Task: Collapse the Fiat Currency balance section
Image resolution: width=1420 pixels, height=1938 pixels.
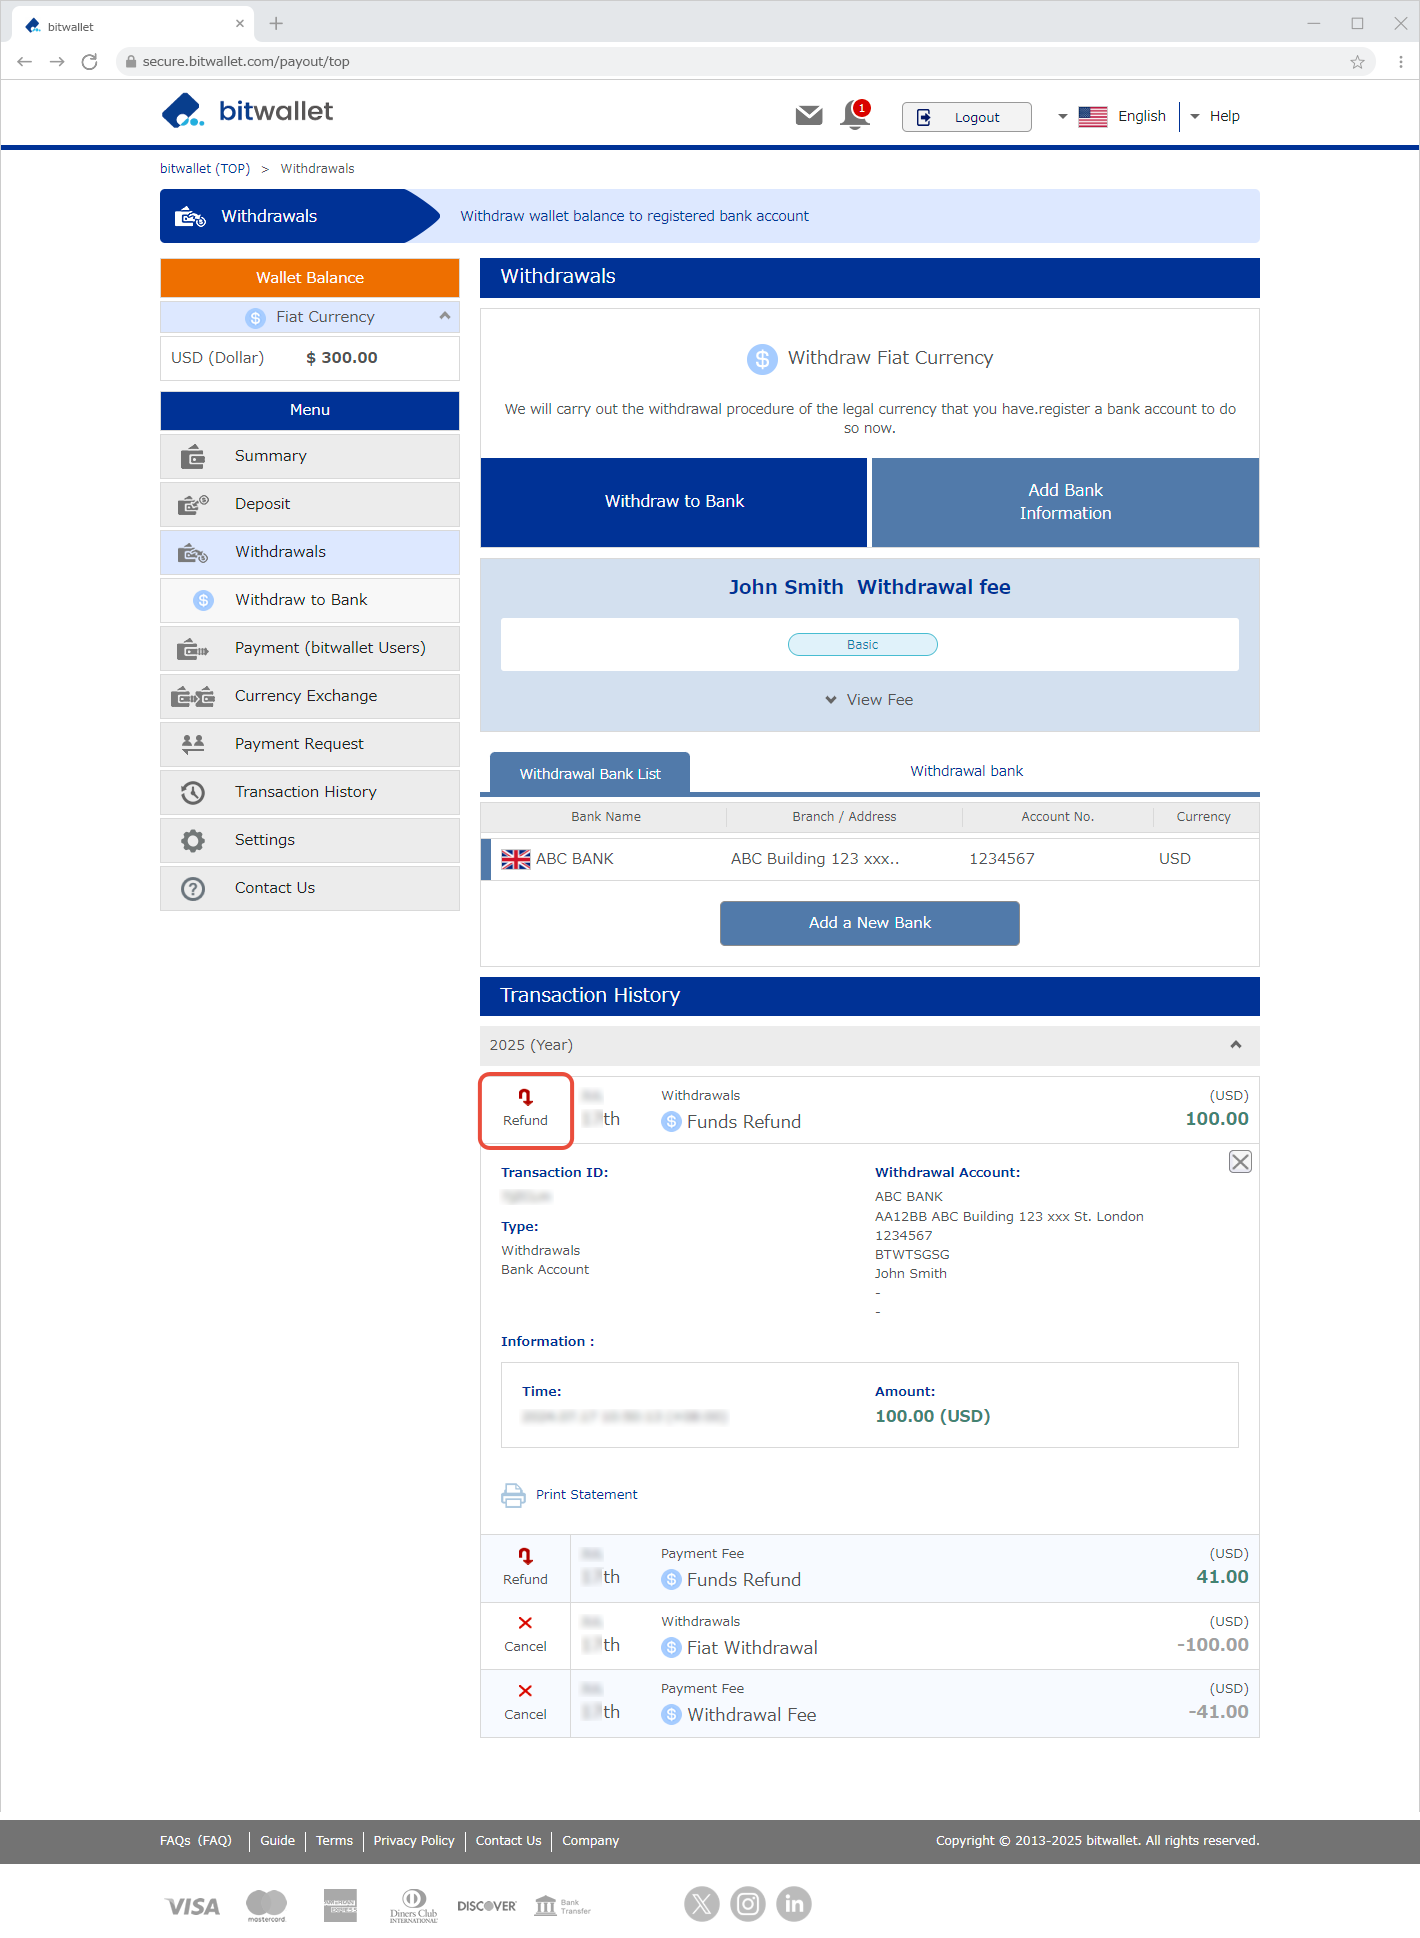Action: 444,316
